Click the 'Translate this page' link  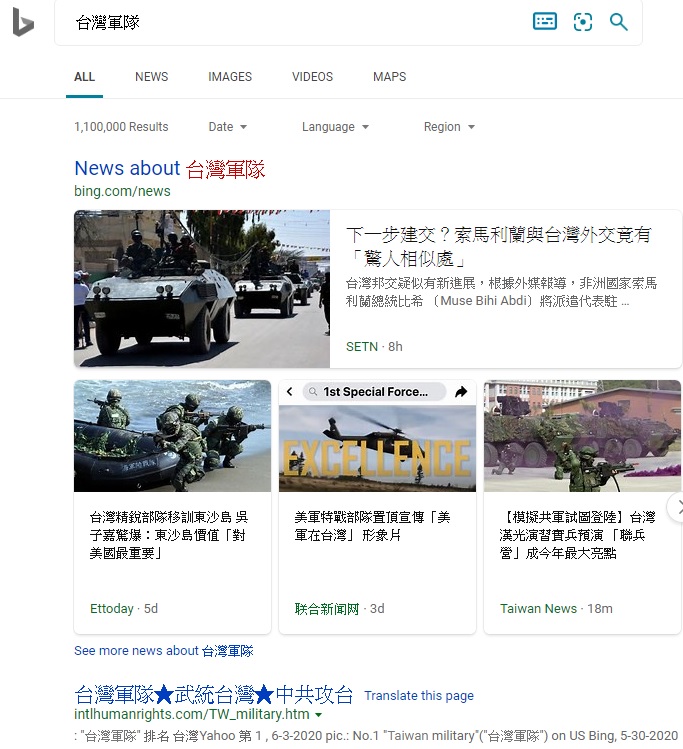click(419, 696)
